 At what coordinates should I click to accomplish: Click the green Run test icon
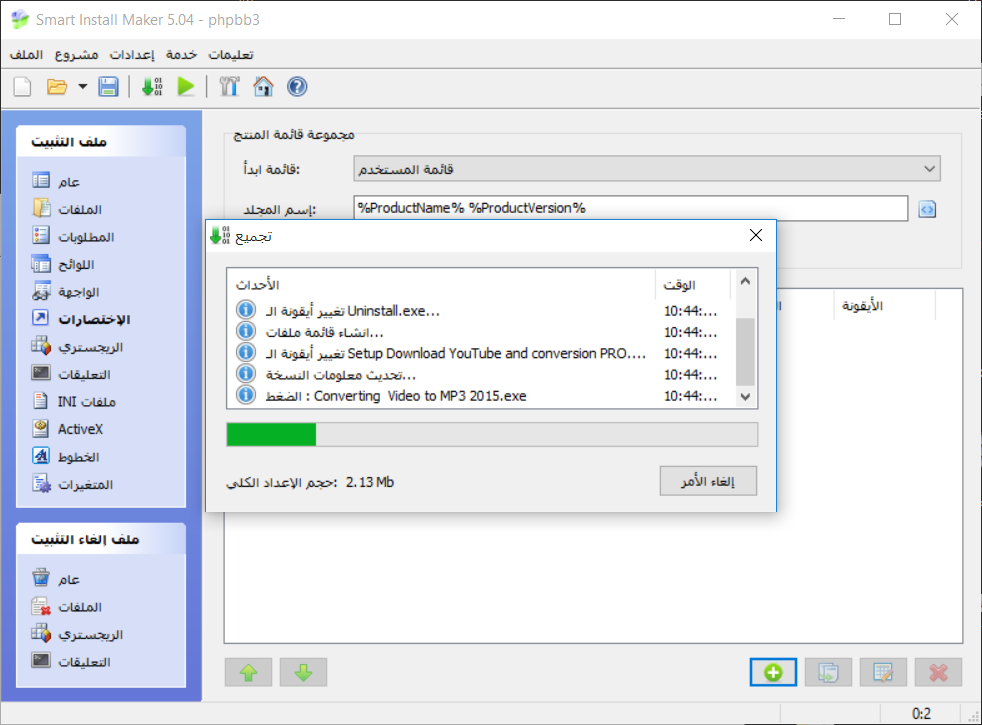[x=186, y=86]
